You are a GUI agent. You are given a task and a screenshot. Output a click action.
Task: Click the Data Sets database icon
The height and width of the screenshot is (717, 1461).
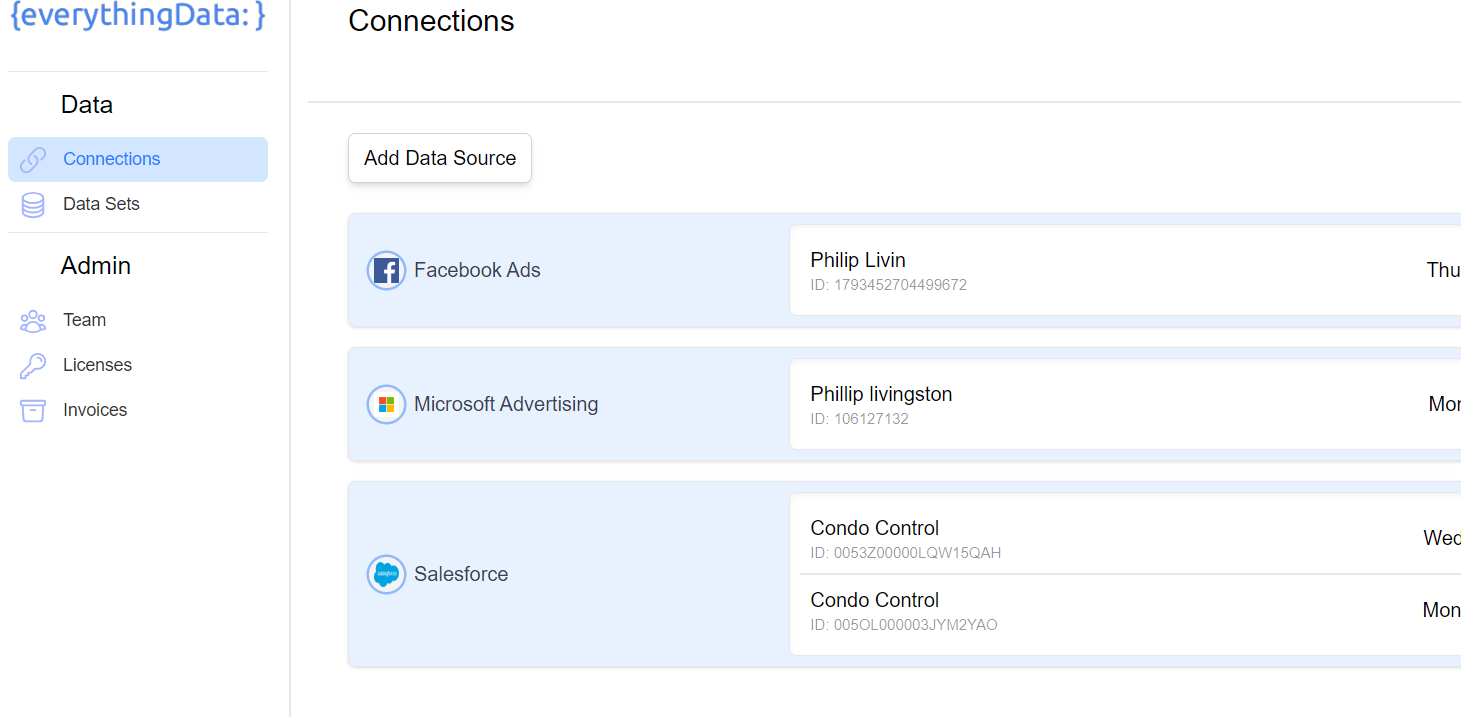33,205
